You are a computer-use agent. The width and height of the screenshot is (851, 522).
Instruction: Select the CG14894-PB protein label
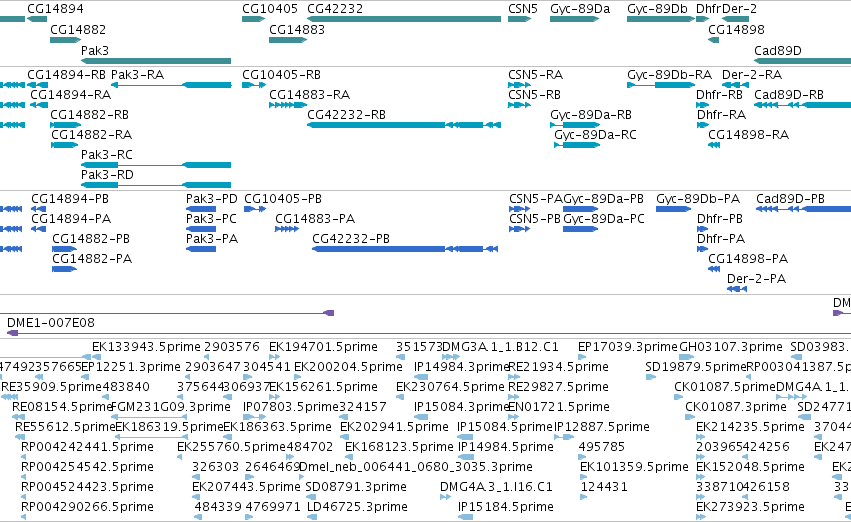pos(70,199)
